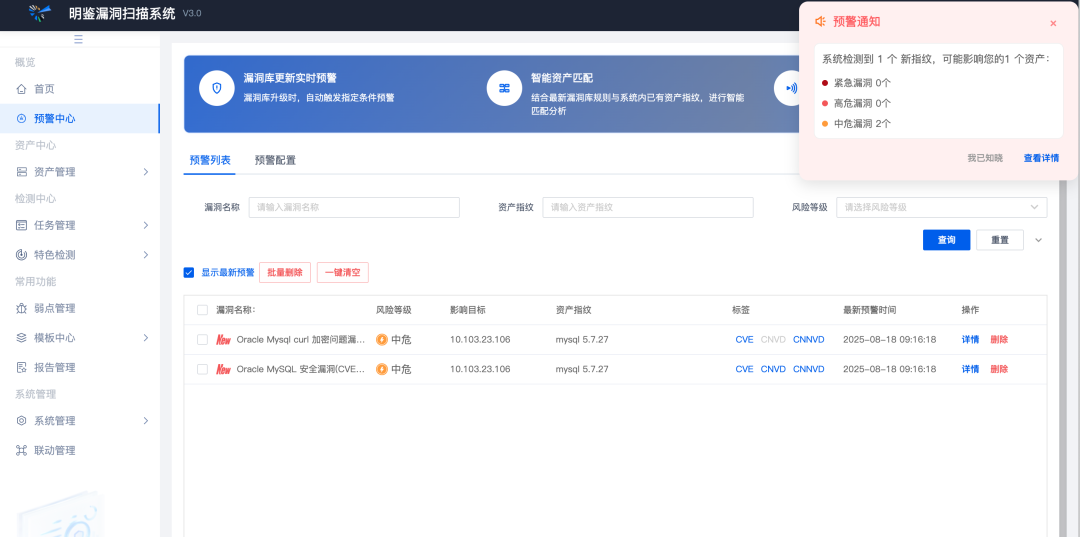Click the home icon beside 首页

(22, 89)
